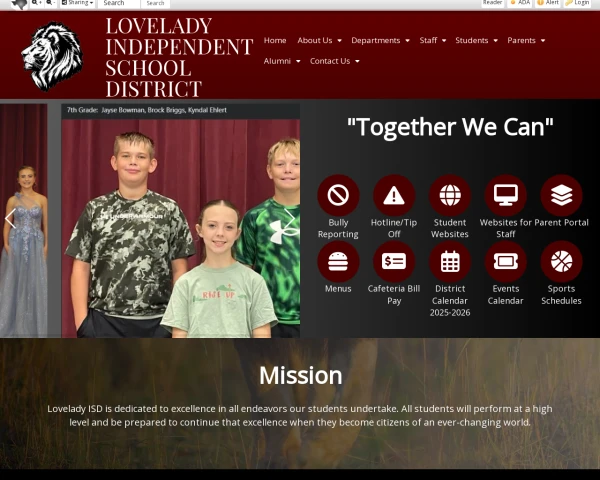
Task: Open the Parent Portal icon
Action: pos(561,195)
